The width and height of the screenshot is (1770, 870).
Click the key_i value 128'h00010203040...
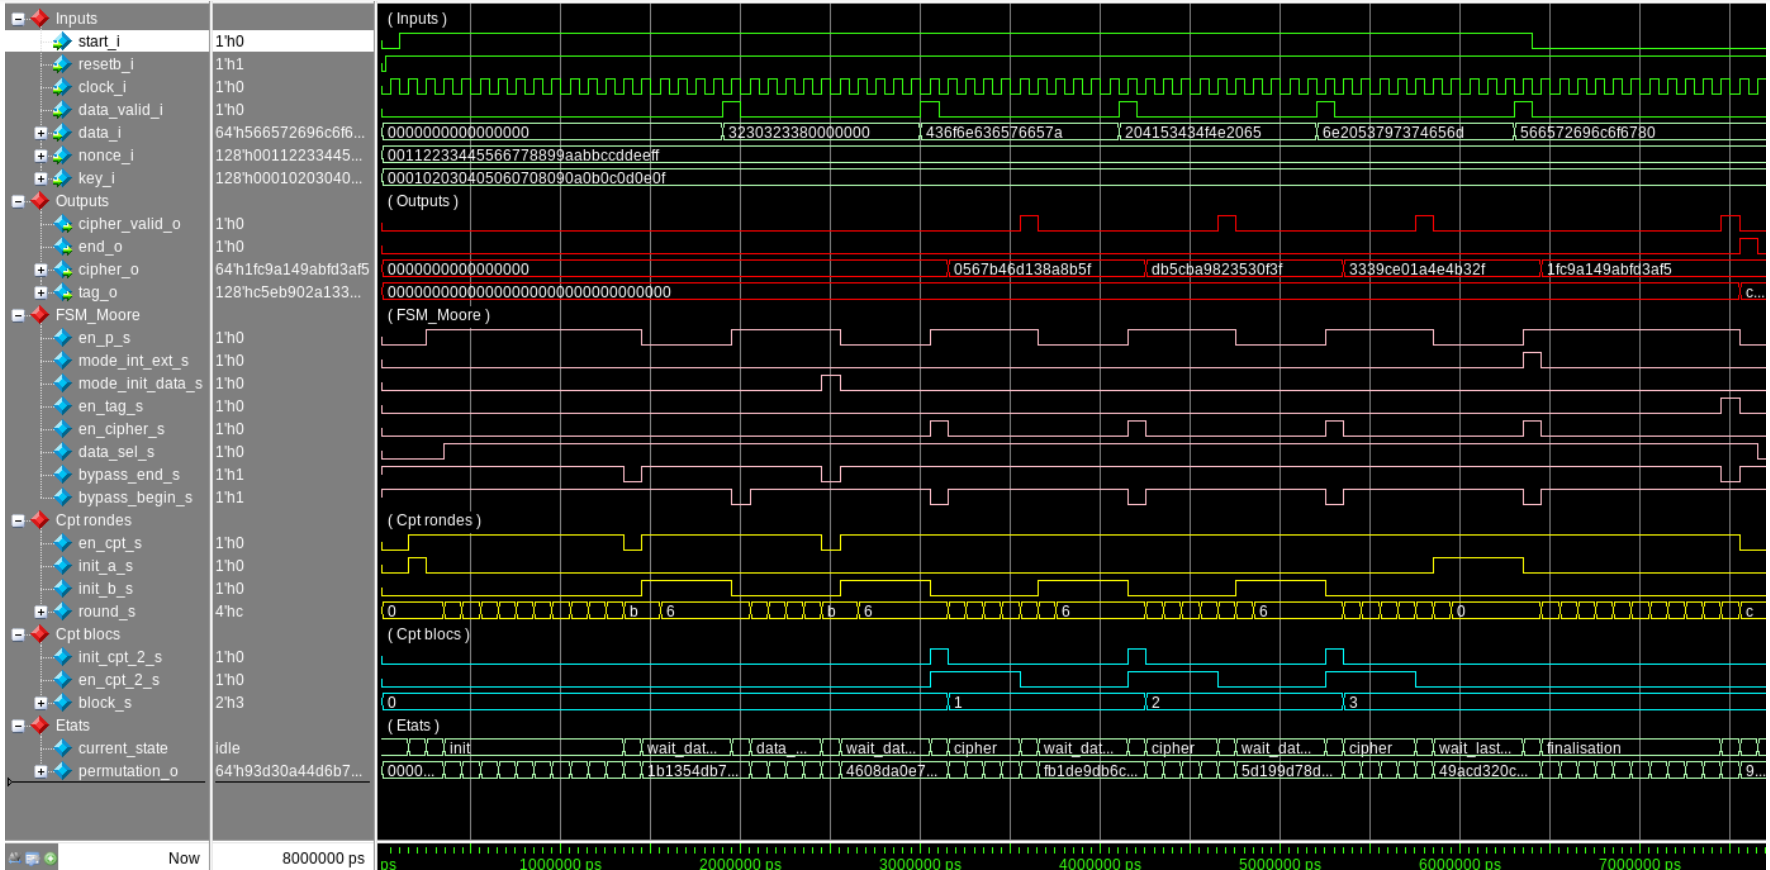(289, 178)
